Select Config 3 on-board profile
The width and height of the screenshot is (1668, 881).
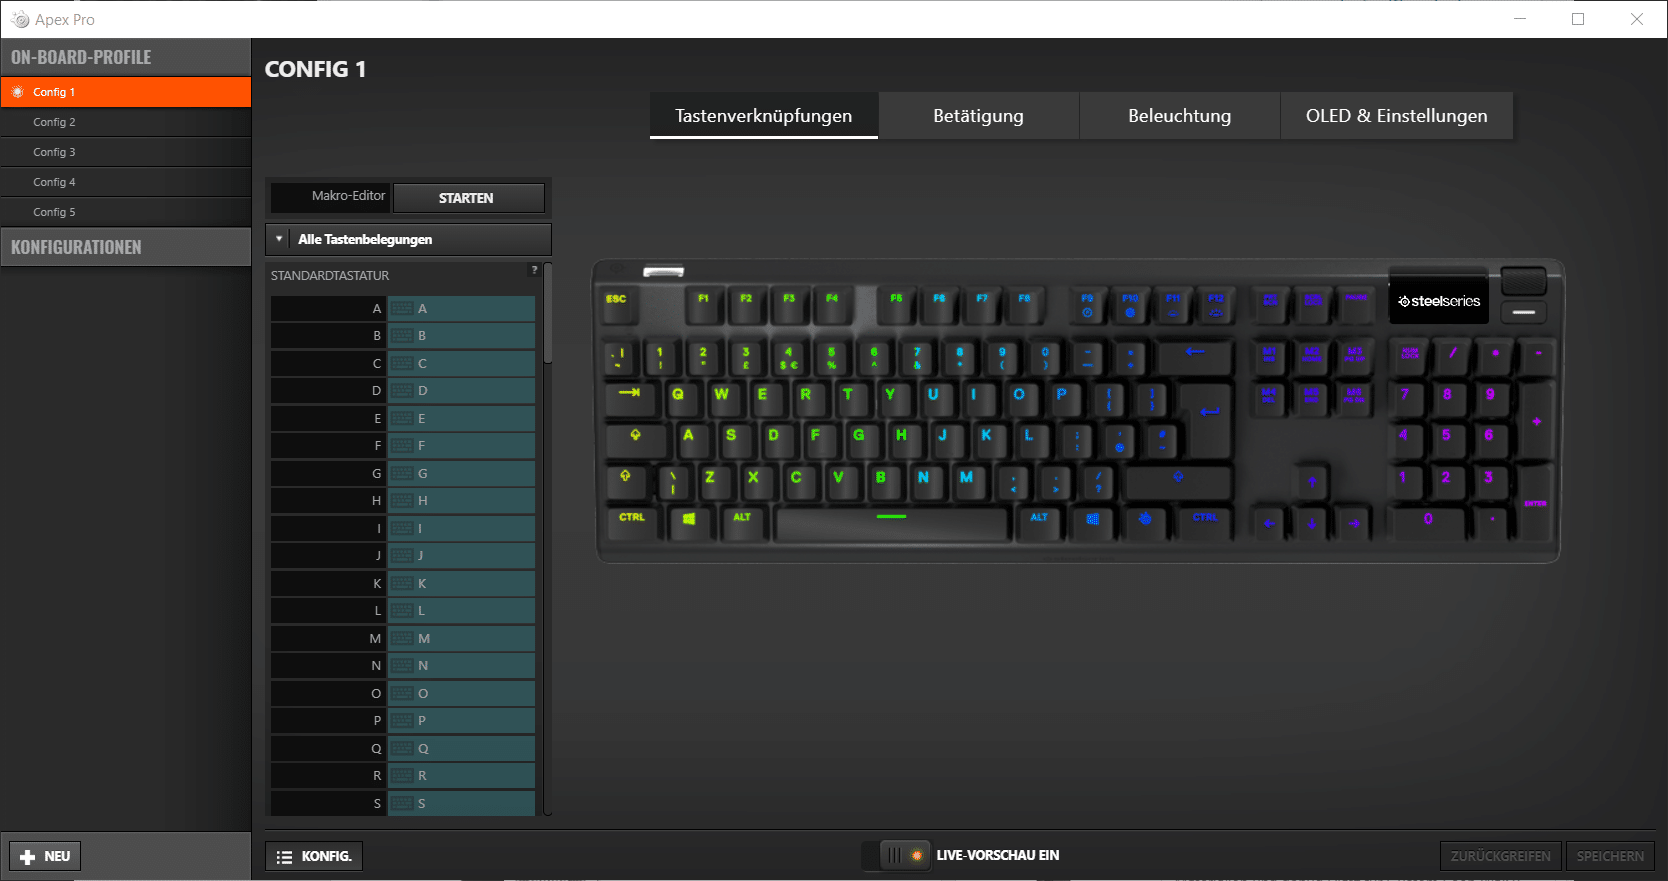coord(125,152)
